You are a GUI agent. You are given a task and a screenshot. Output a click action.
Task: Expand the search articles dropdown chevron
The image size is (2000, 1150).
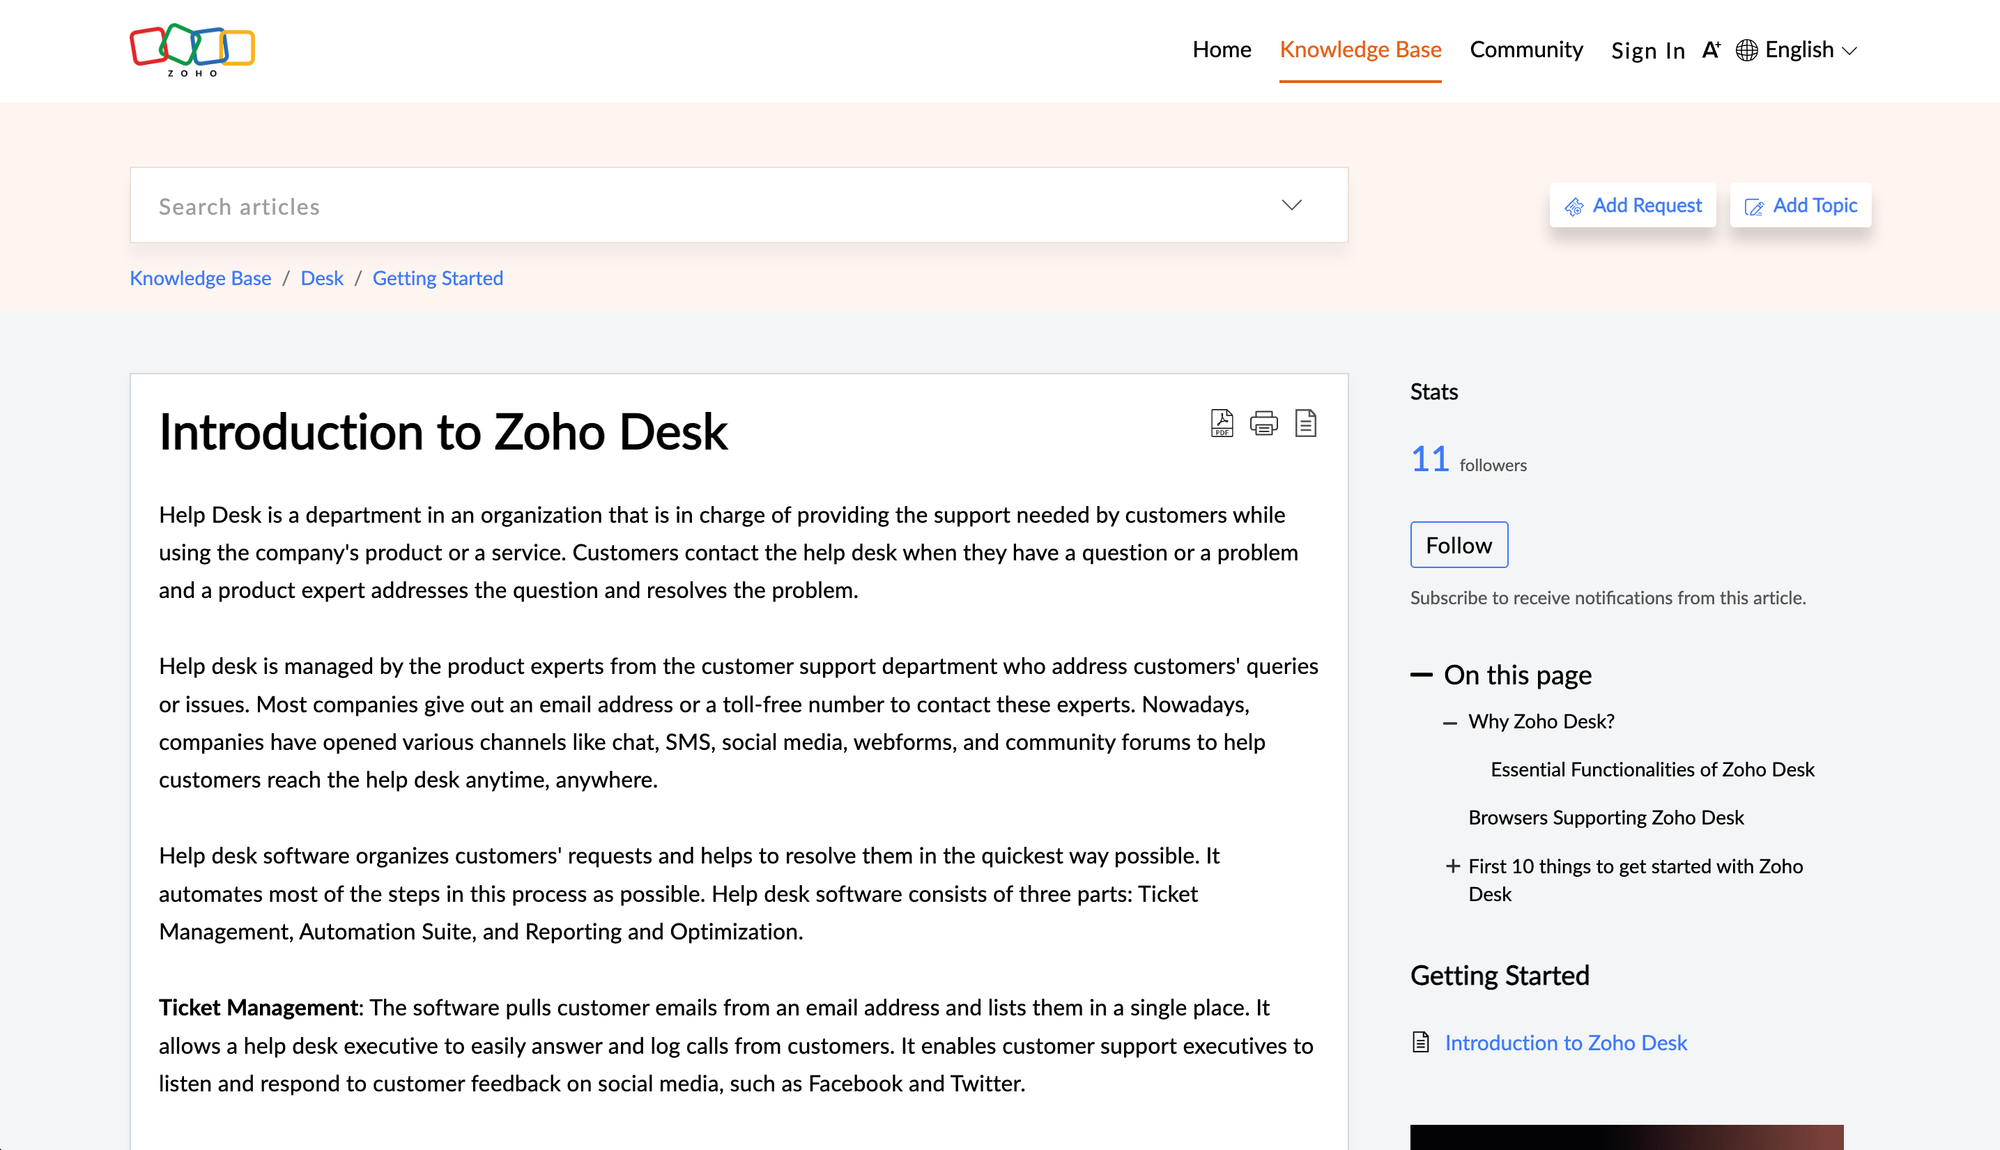1292,205
